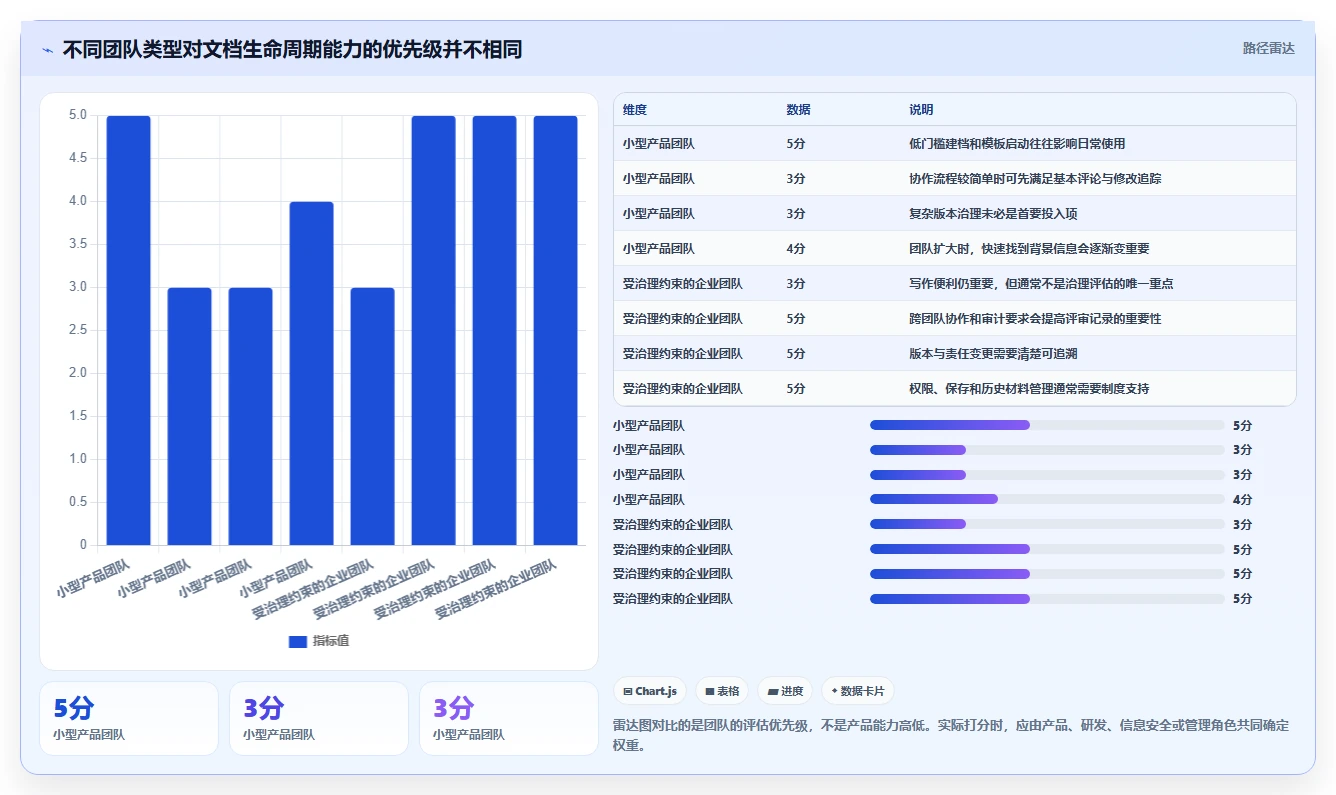Click the first 小型产品团队 bar reaching 5.0
The width and height of the screenshot is (1336, 795).
(x=129, y=330)
